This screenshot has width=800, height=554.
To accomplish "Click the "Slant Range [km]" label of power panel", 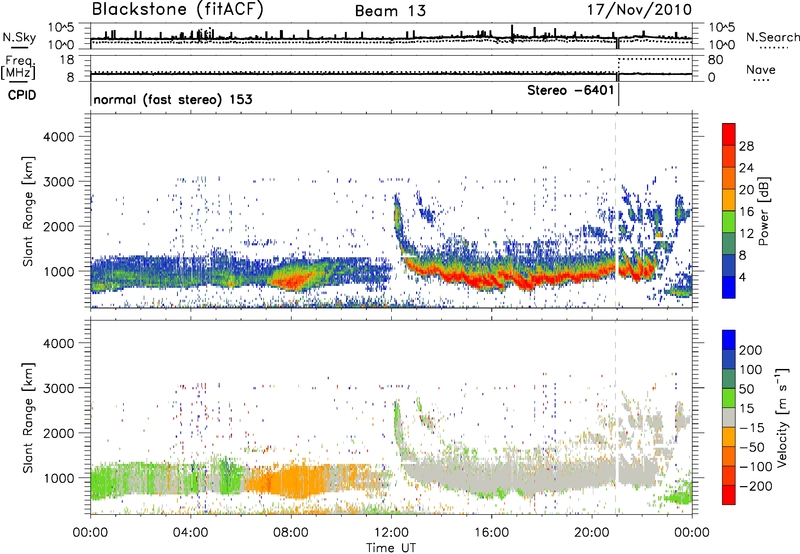I will [x=28, y=211].
